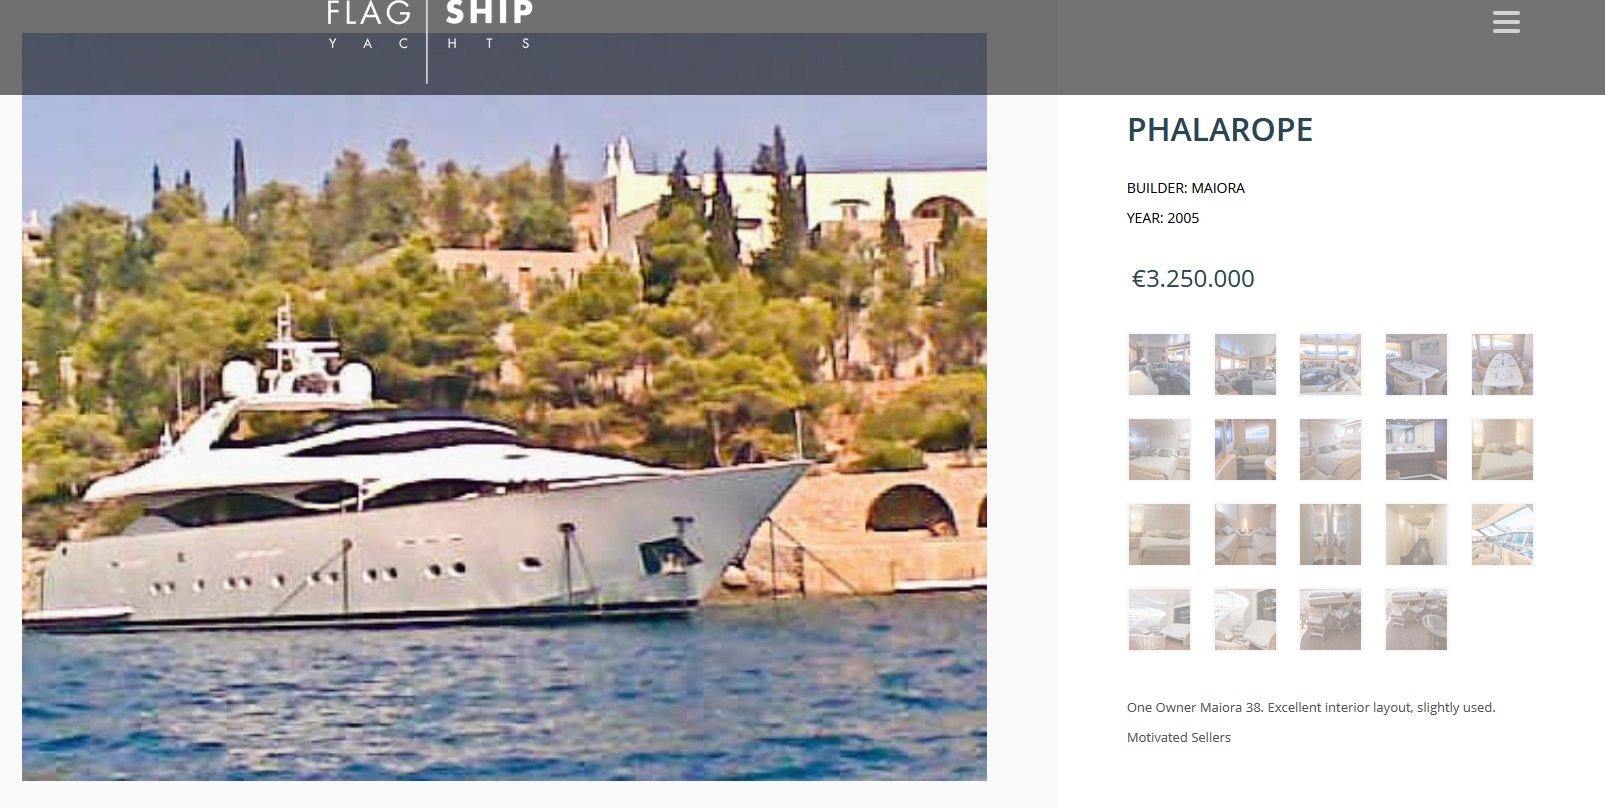Screen dimensions: 1605x808
Task: Open the mirrored doorway cabin thumbnail
Action: tap(1330, 535)
